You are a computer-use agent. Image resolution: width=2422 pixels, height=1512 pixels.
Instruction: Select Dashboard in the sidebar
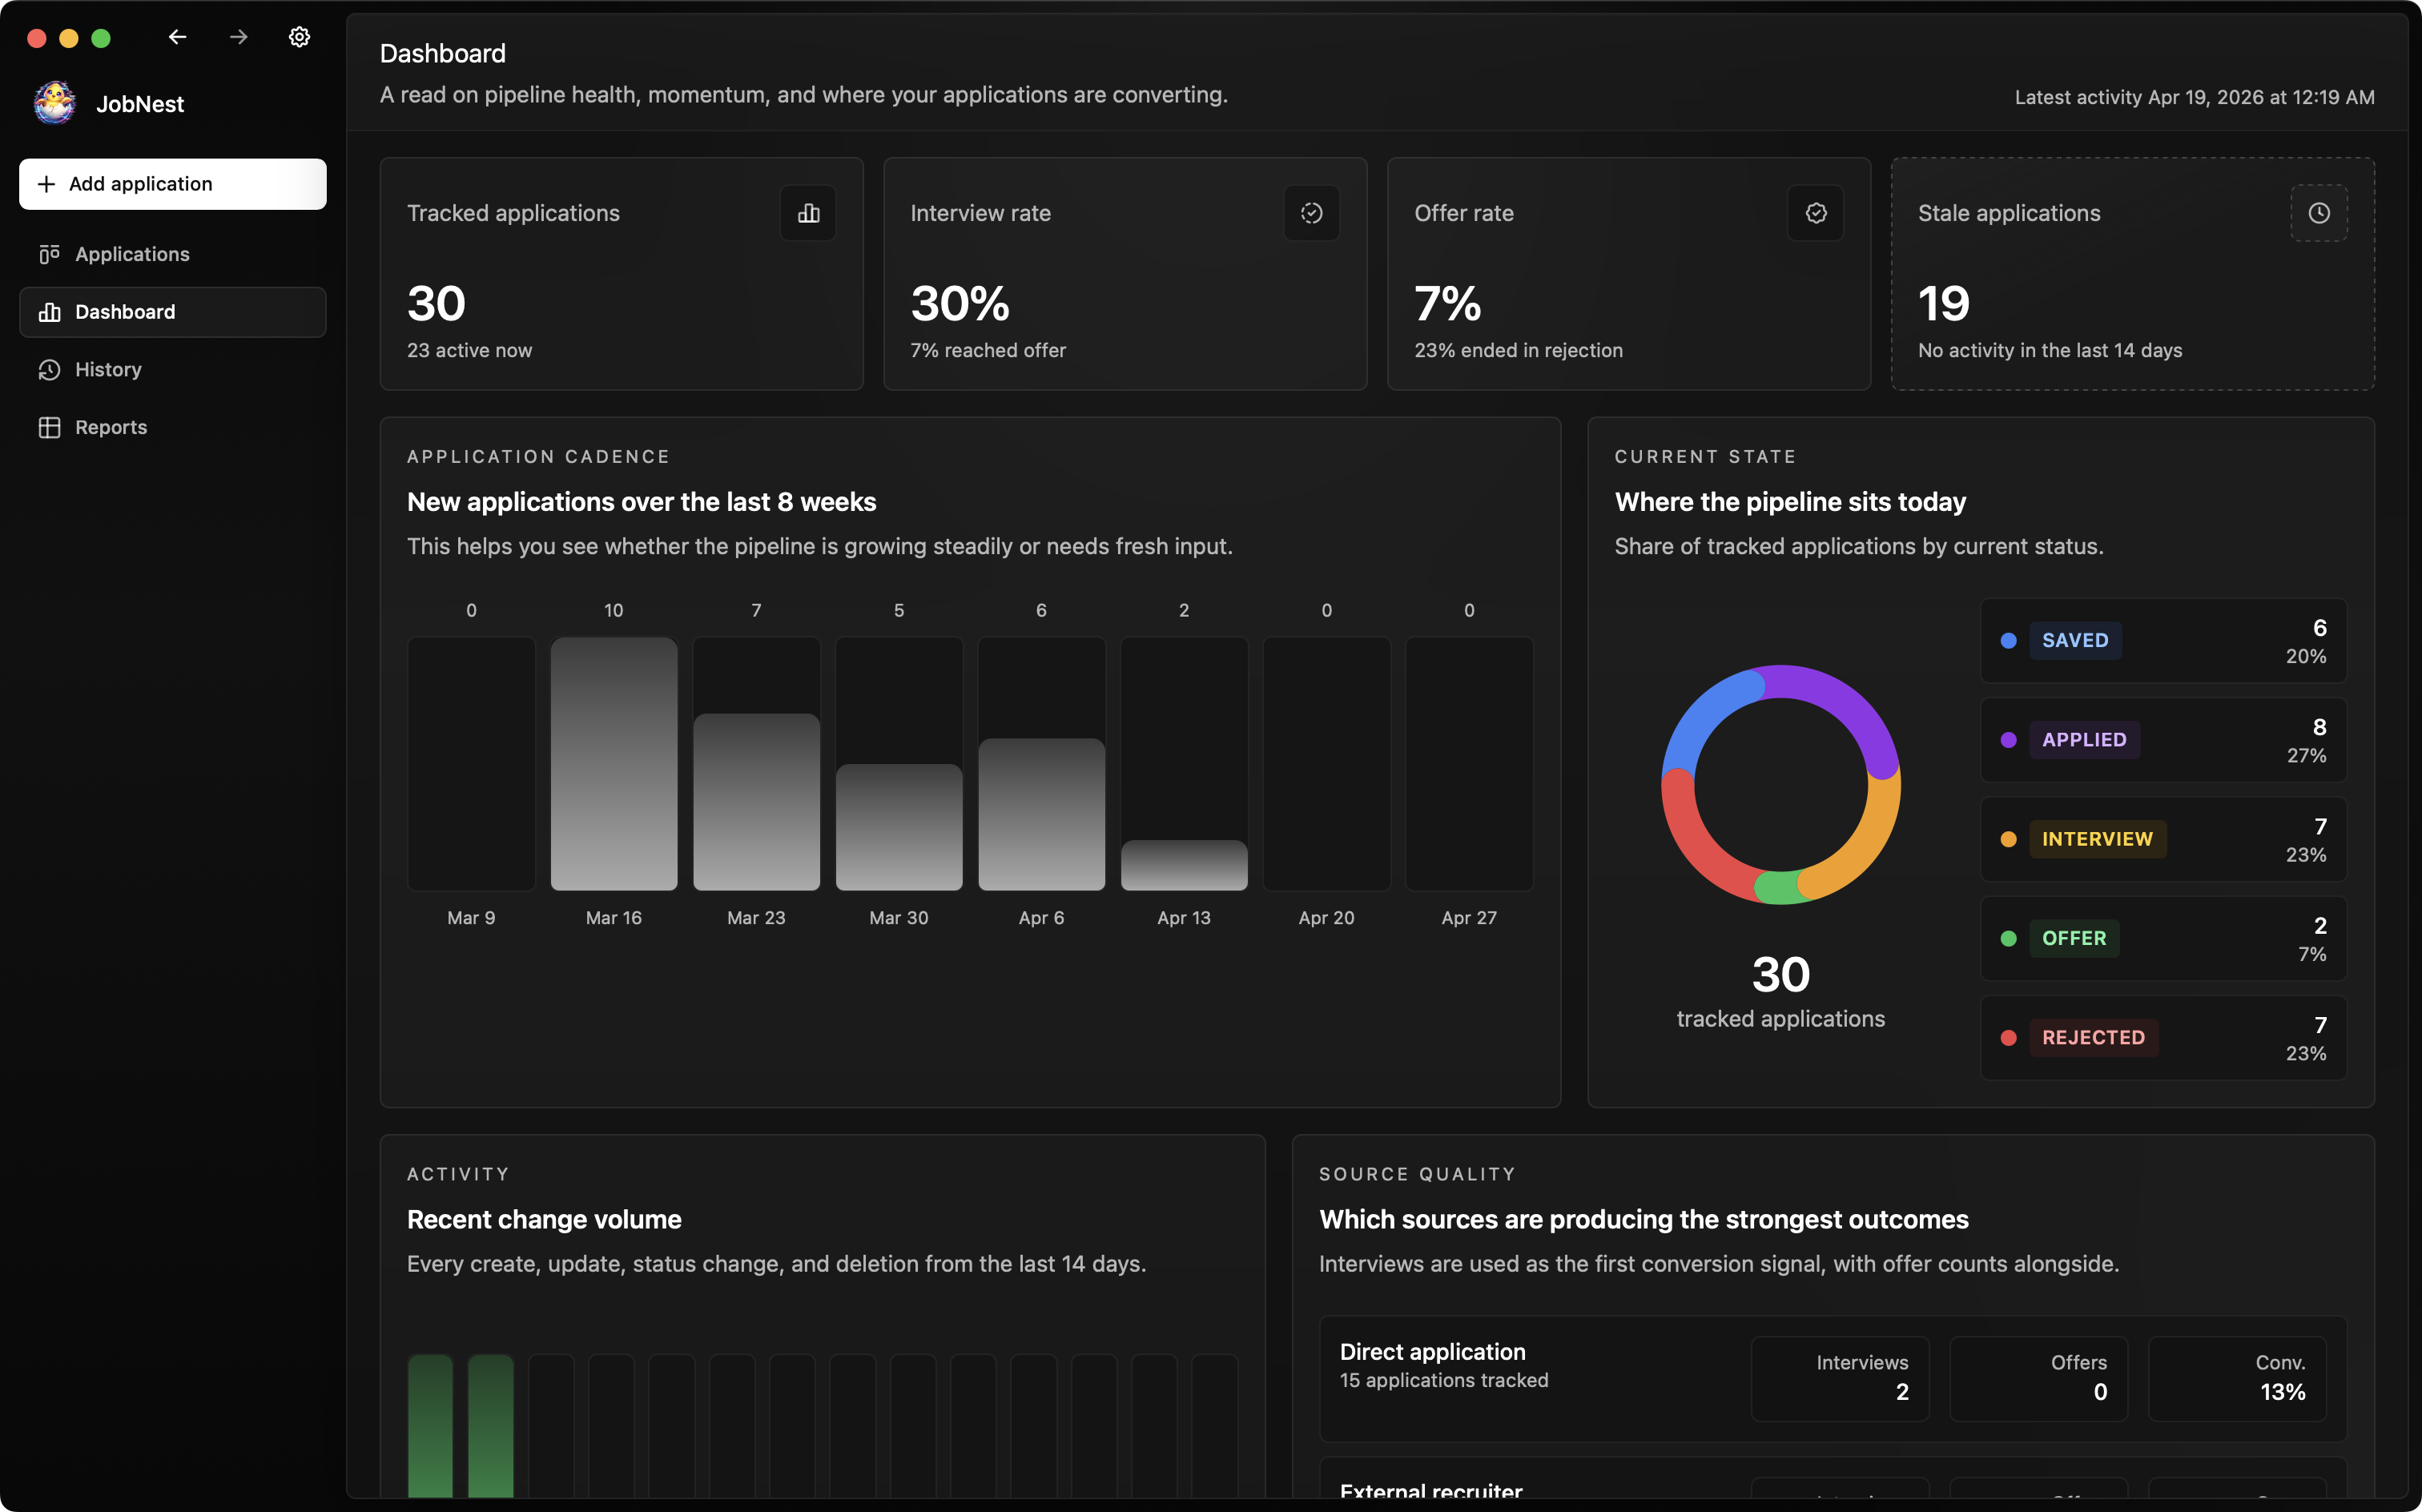172,312
